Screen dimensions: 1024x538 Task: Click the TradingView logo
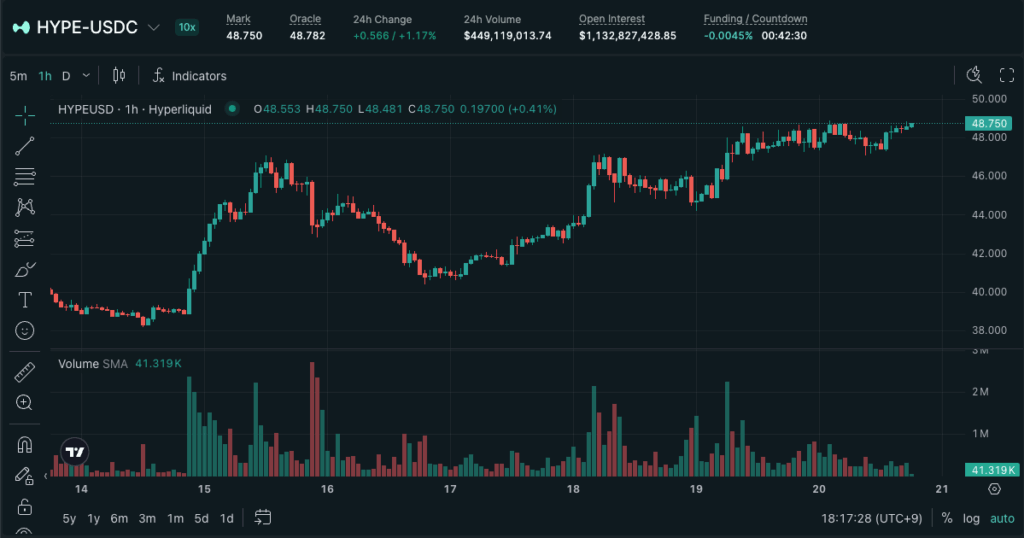(x=75, y=452)
